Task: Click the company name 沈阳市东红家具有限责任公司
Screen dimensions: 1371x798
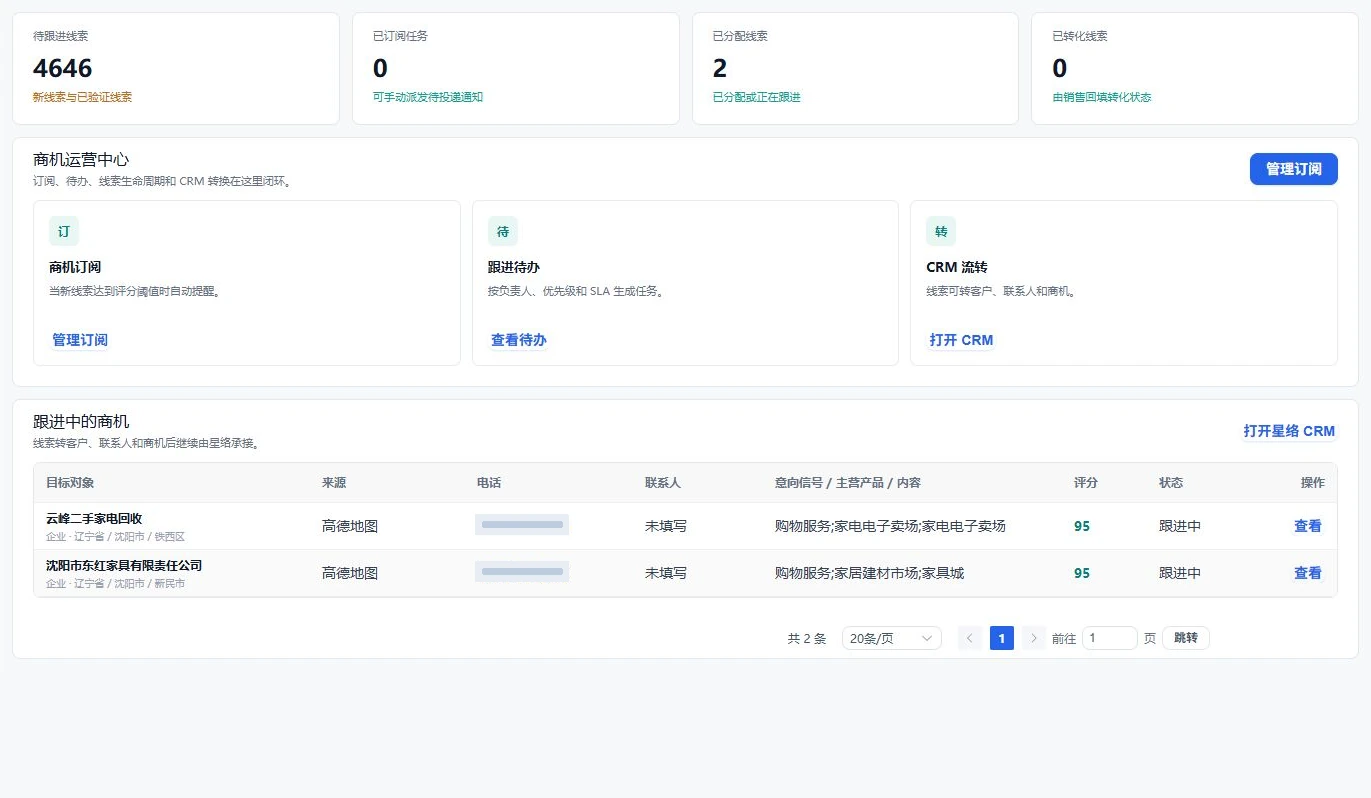Action: click(x=124, y=565)
